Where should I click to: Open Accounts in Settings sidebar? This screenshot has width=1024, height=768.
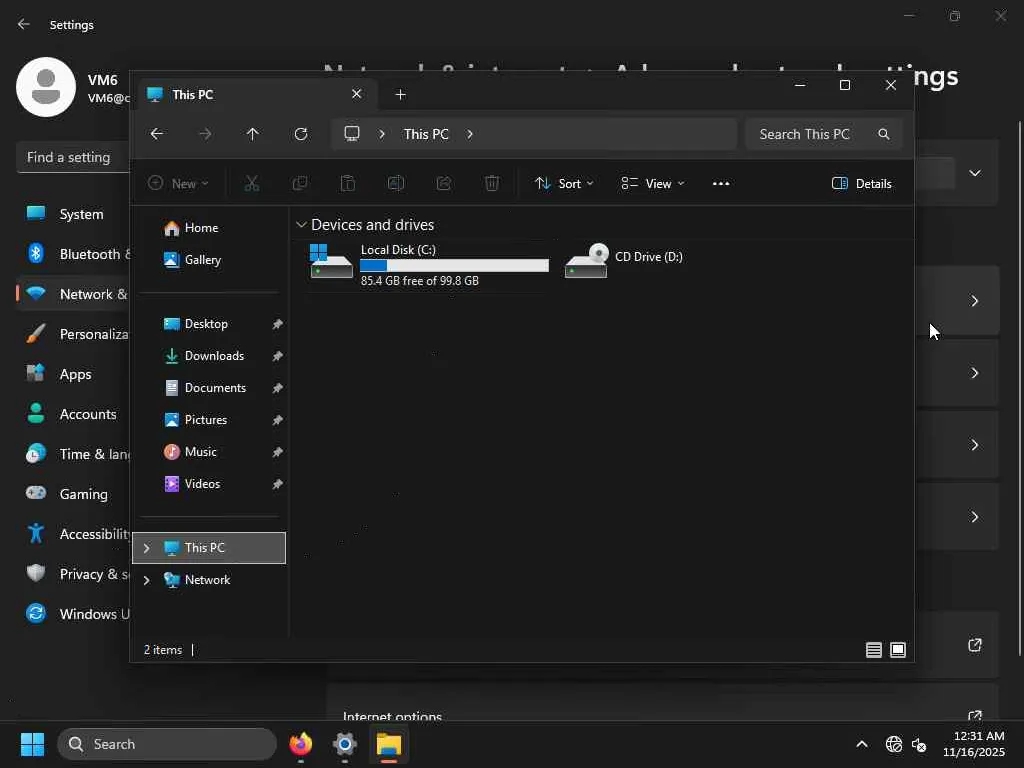(73, 414)
